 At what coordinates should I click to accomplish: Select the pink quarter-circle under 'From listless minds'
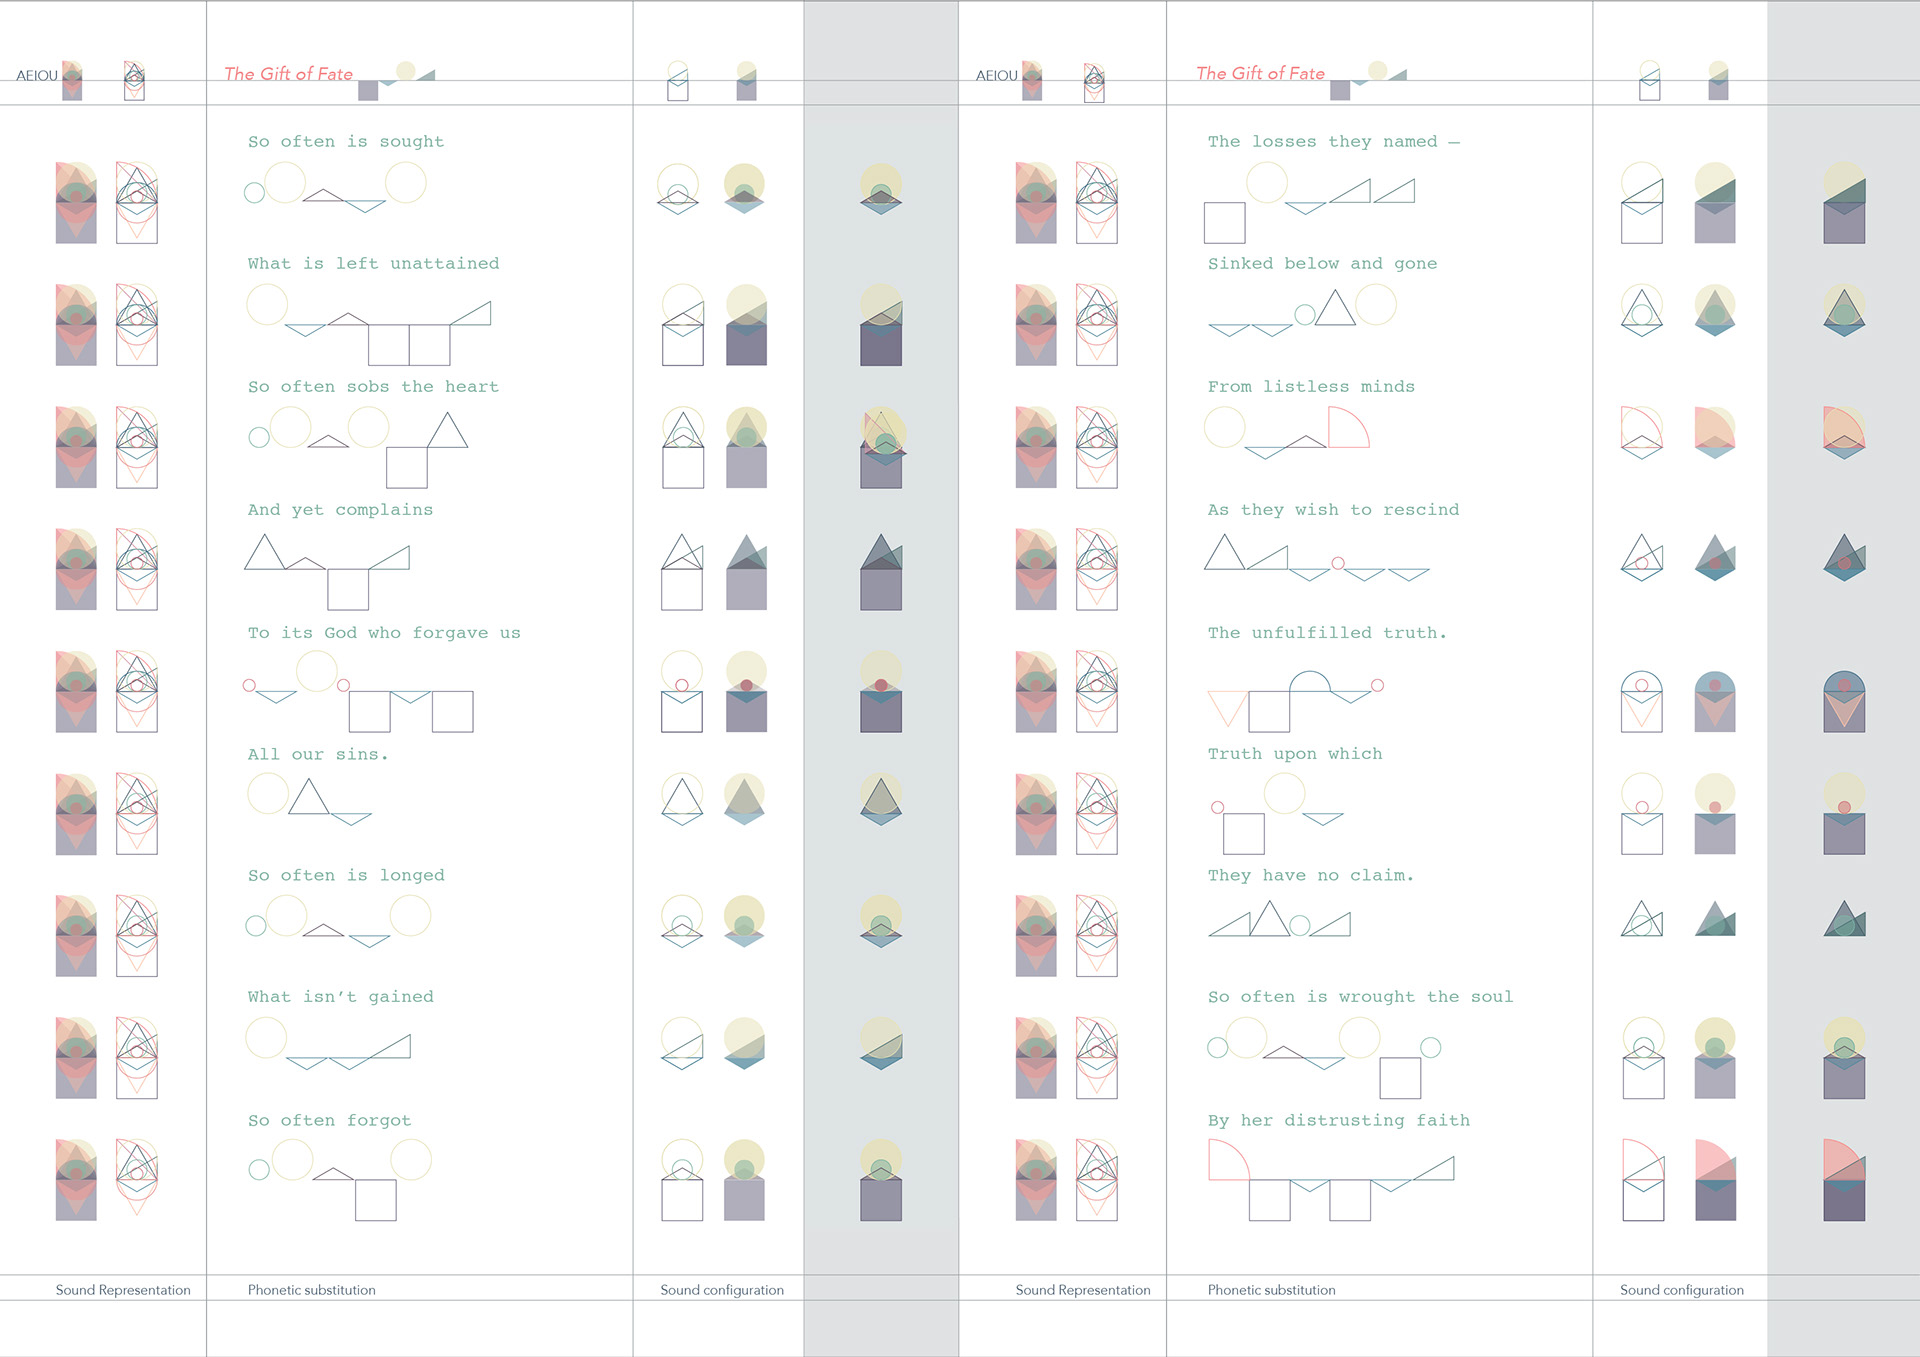(x=1348, y=427)
